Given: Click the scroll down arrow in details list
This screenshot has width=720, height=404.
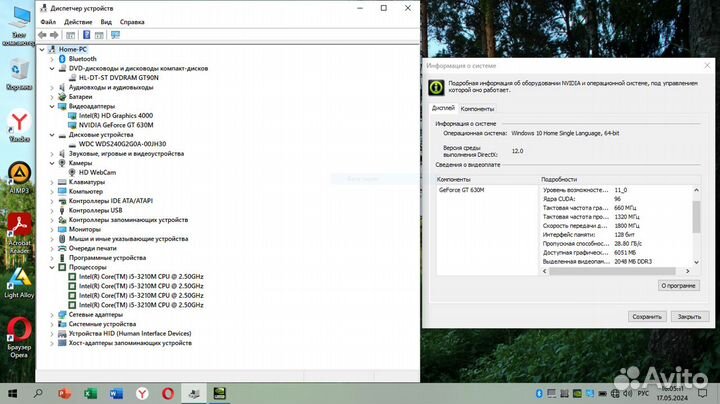Looking at the screenshot, I should [697, 262].
